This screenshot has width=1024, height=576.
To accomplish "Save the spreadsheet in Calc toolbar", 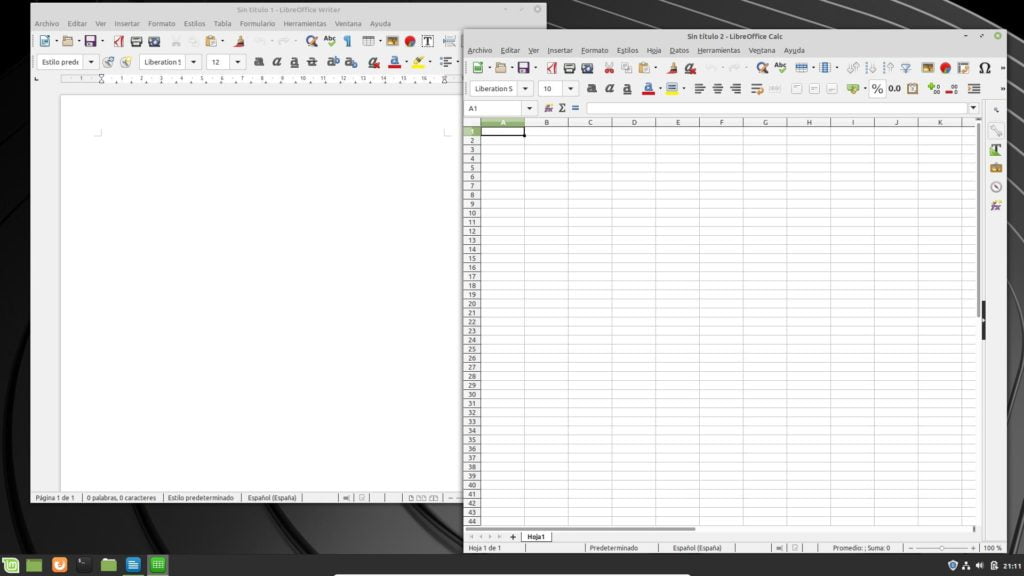I will pos(523,68).
